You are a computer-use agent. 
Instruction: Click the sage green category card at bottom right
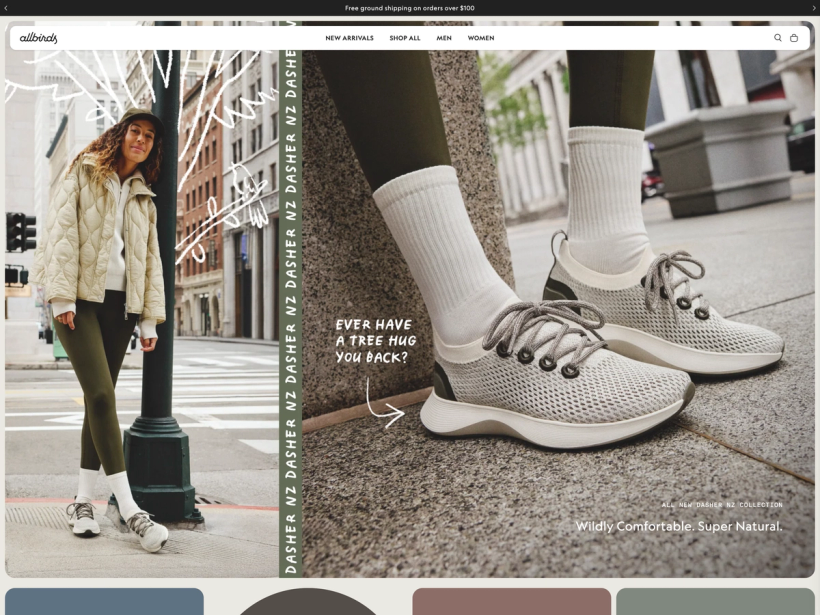715,601
